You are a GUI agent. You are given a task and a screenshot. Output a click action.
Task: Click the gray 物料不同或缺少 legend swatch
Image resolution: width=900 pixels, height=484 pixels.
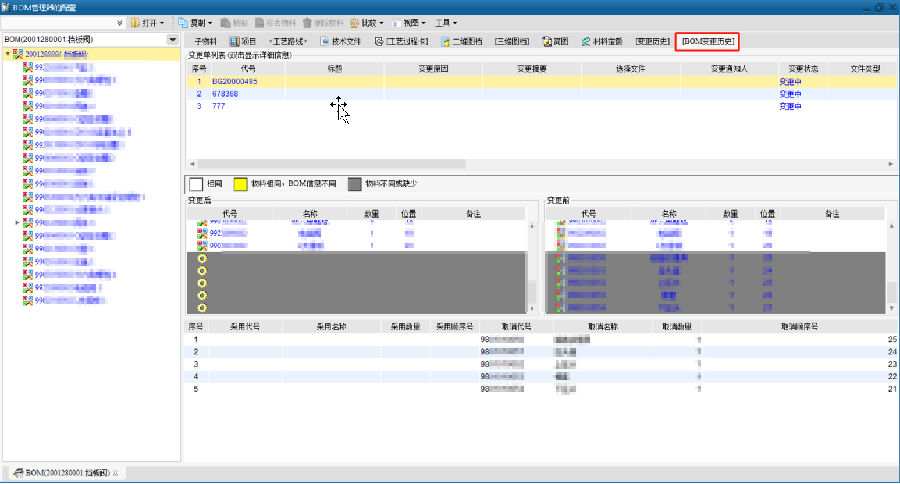click(354, 184)
